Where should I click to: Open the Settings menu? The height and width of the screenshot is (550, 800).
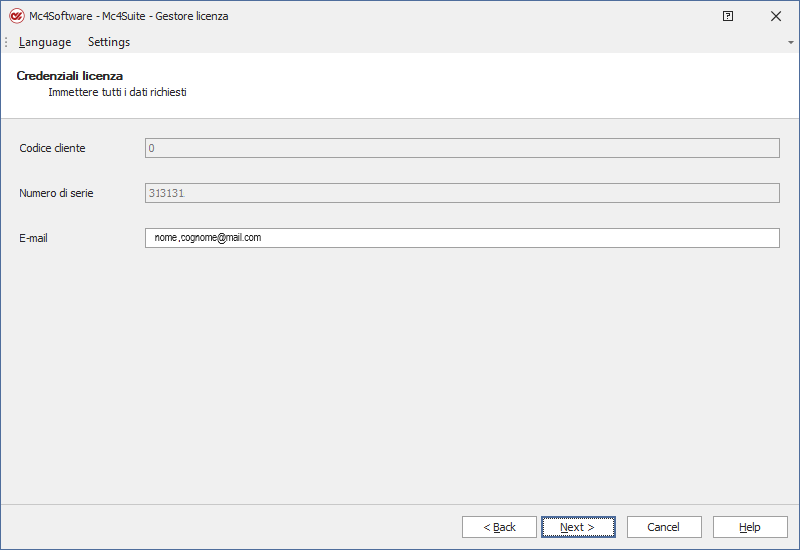[109, 42]
